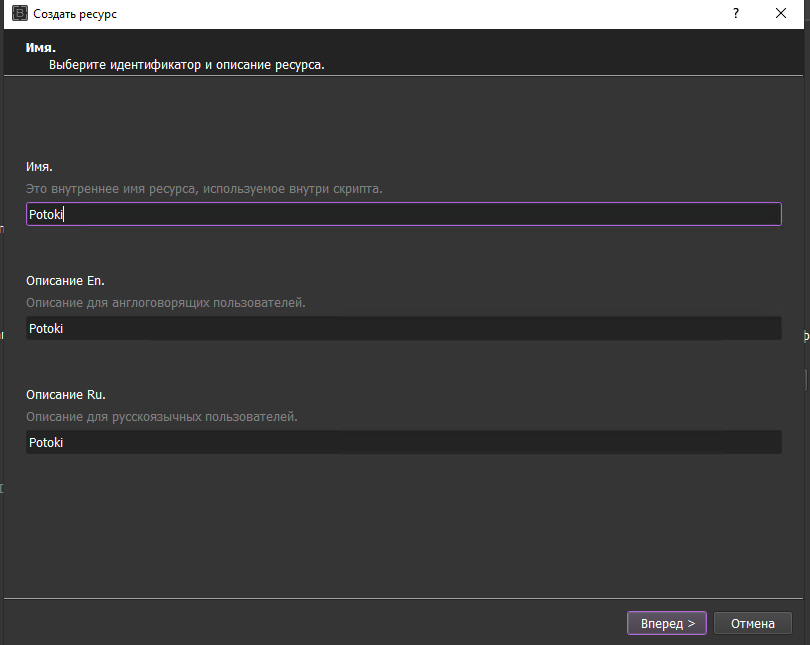Click the 'Описание En.' label
Viewport: 810px width, 645px height.
[x=66, y=281]
